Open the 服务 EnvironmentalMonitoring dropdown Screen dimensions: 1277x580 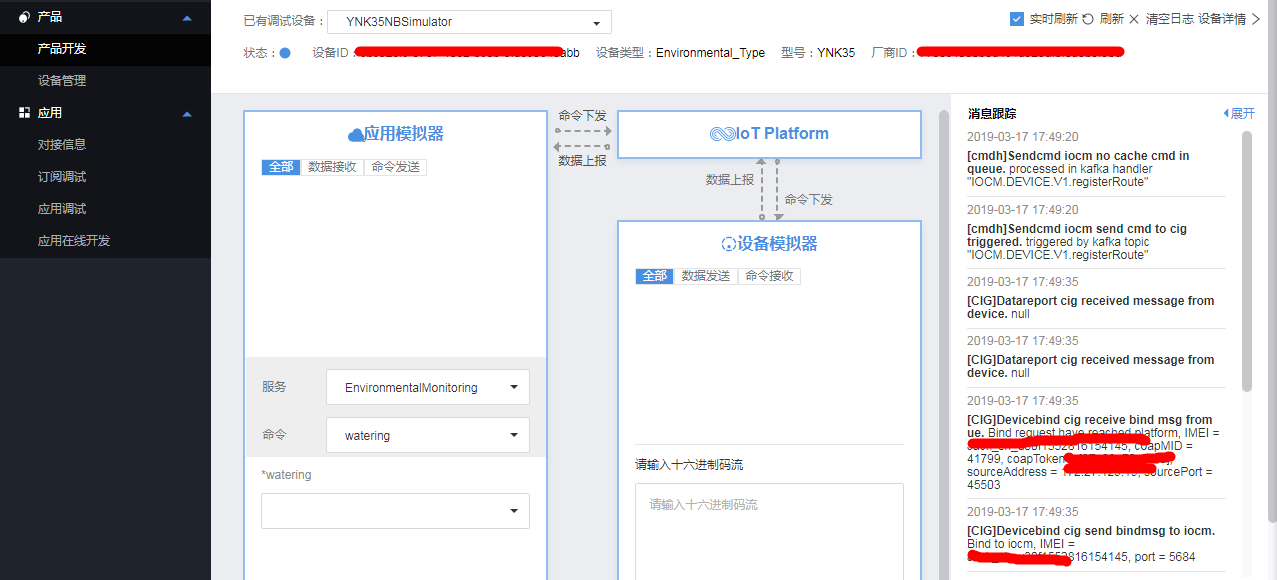click(428, 387)
